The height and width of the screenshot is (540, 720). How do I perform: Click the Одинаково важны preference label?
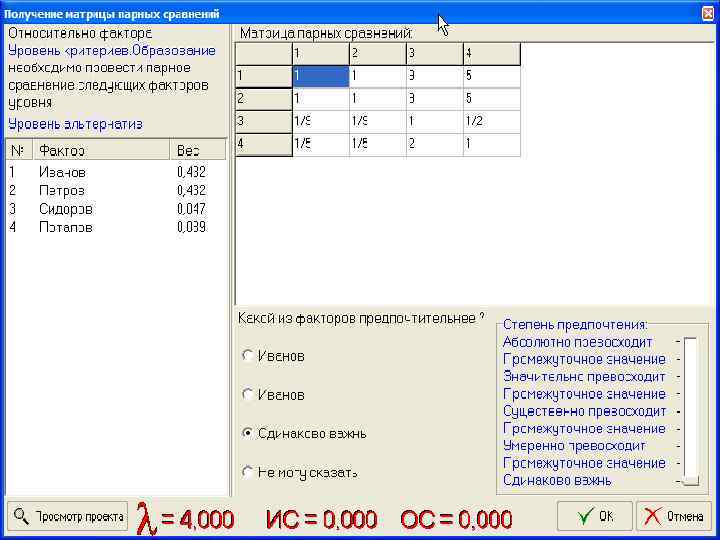coord(557,480)
